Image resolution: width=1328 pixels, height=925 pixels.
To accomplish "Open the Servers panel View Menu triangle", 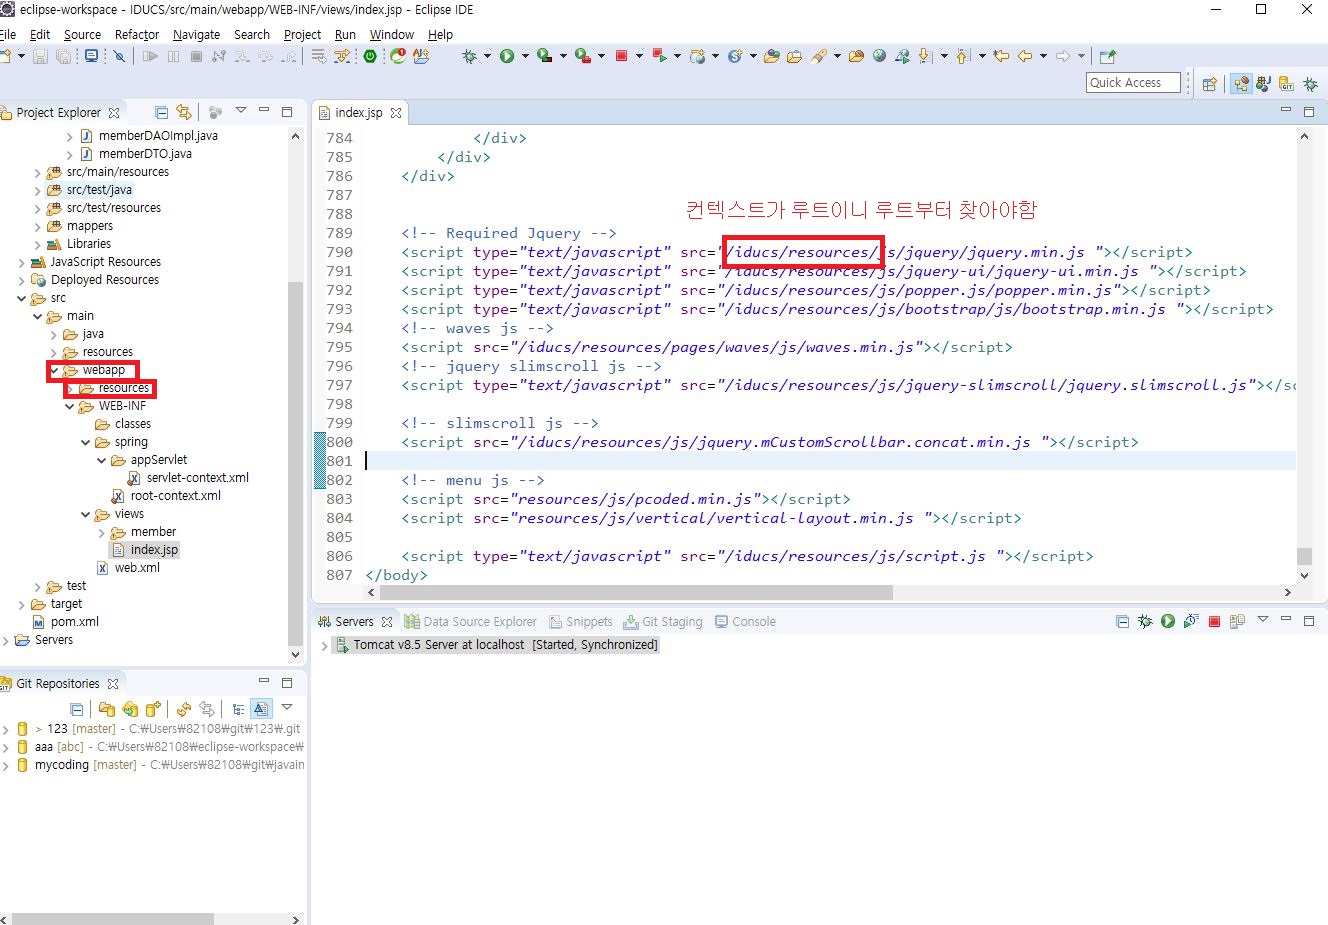I will click(x=1262, y=620).
